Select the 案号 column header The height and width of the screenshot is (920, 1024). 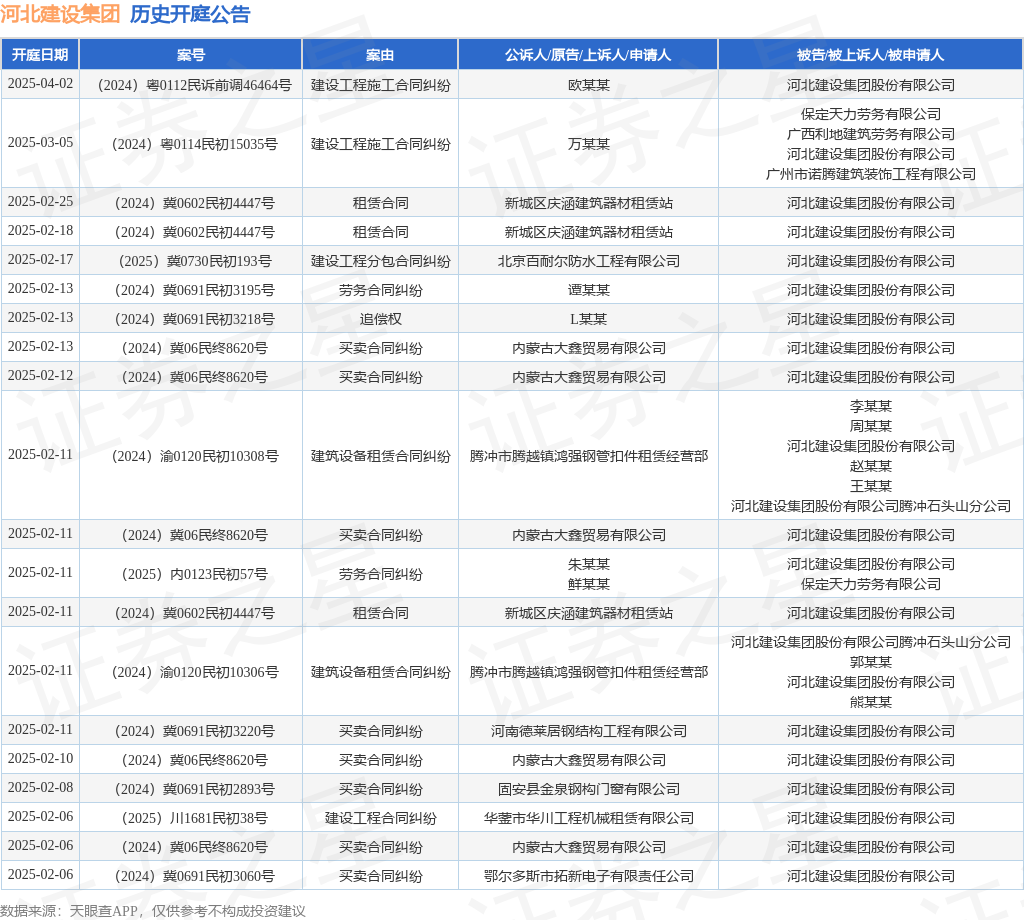191,55
